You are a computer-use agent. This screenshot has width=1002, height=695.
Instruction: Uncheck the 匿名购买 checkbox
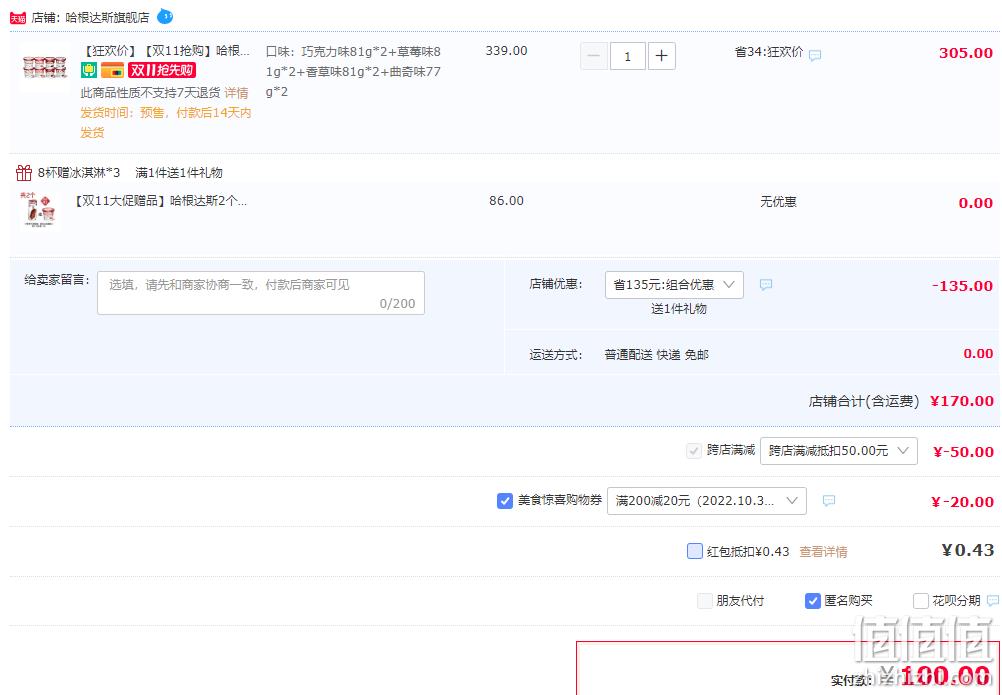point(812,600)
